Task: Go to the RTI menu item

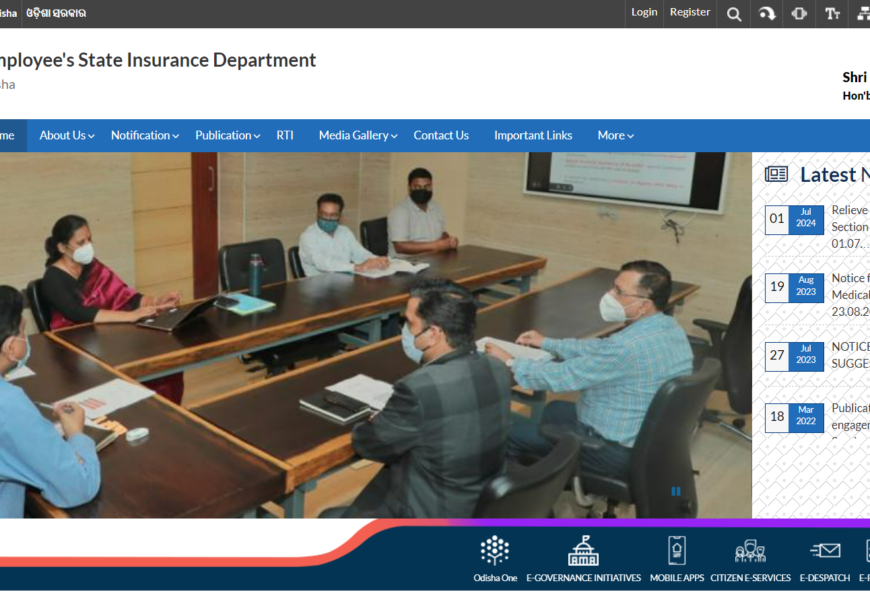Action: tap(285, 136)
